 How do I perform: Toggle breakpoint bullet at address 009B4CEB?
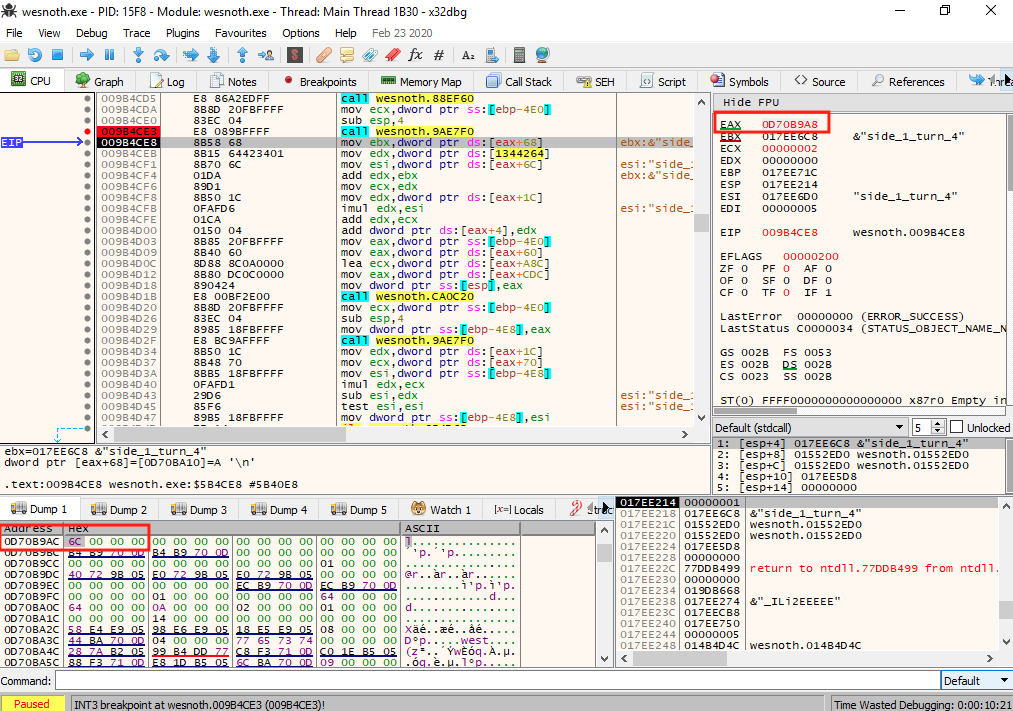[x=87, y=154]
